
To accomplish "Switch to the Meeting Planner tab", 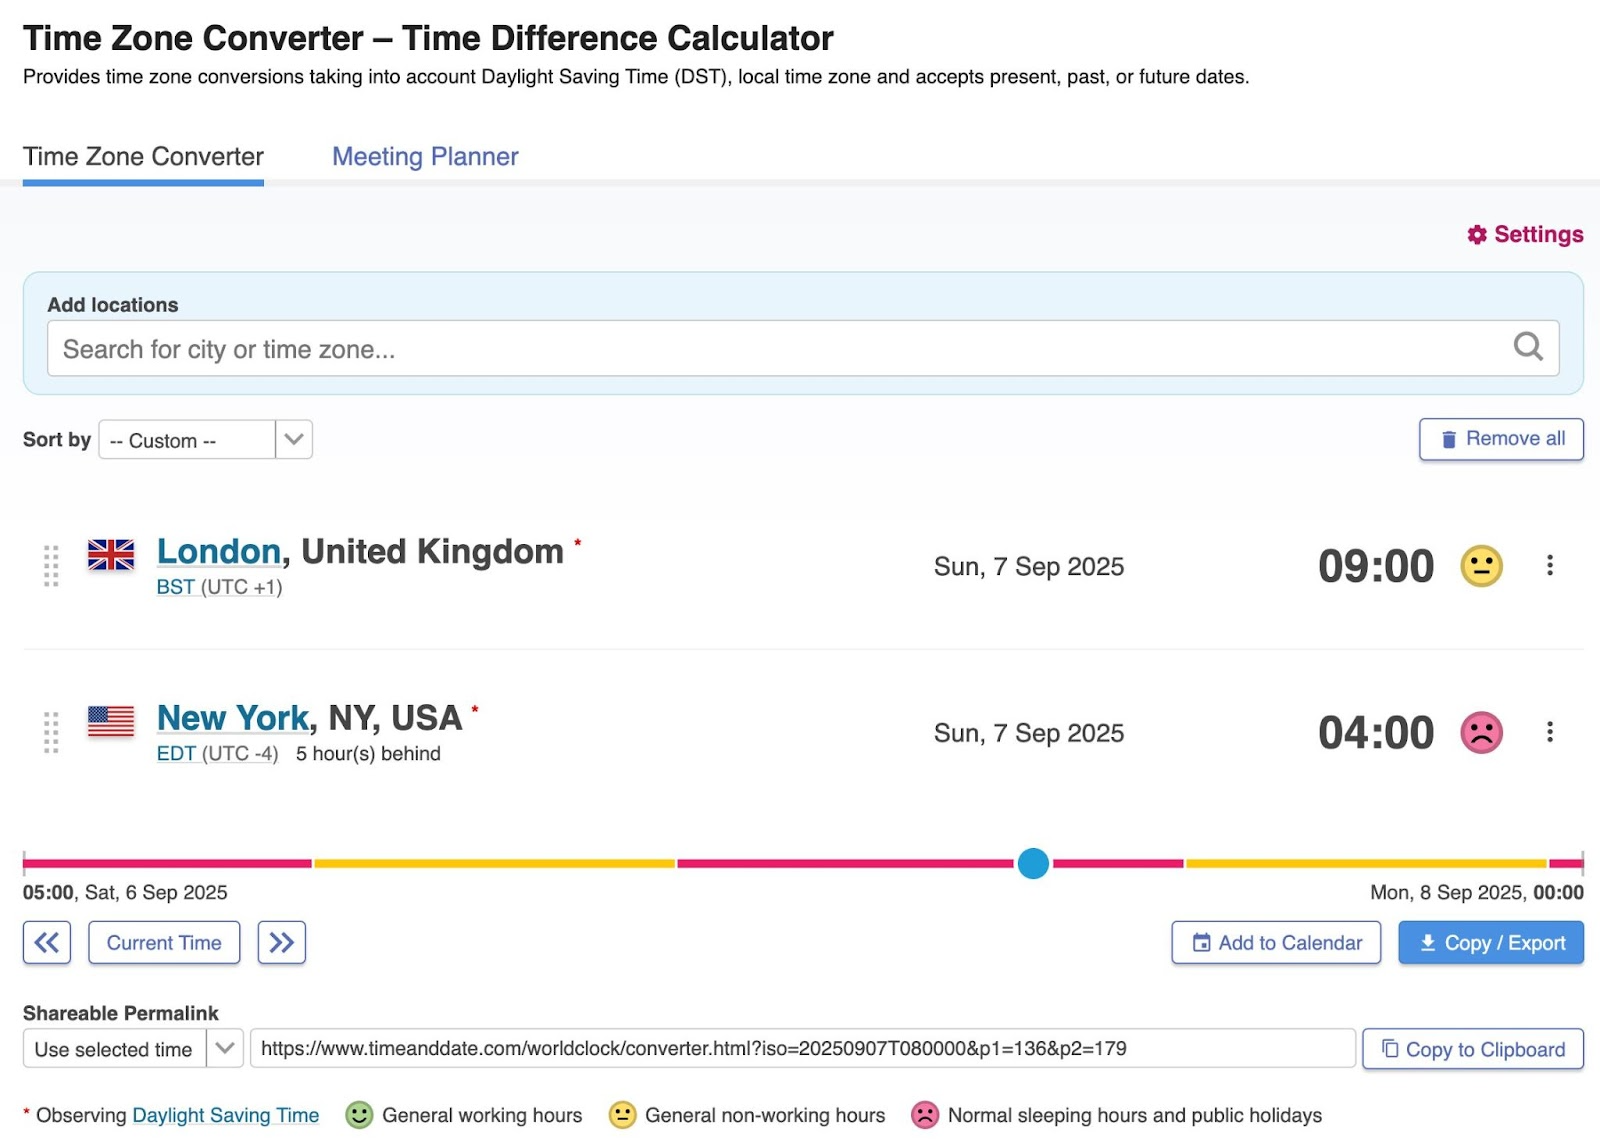I will [424, 156].
